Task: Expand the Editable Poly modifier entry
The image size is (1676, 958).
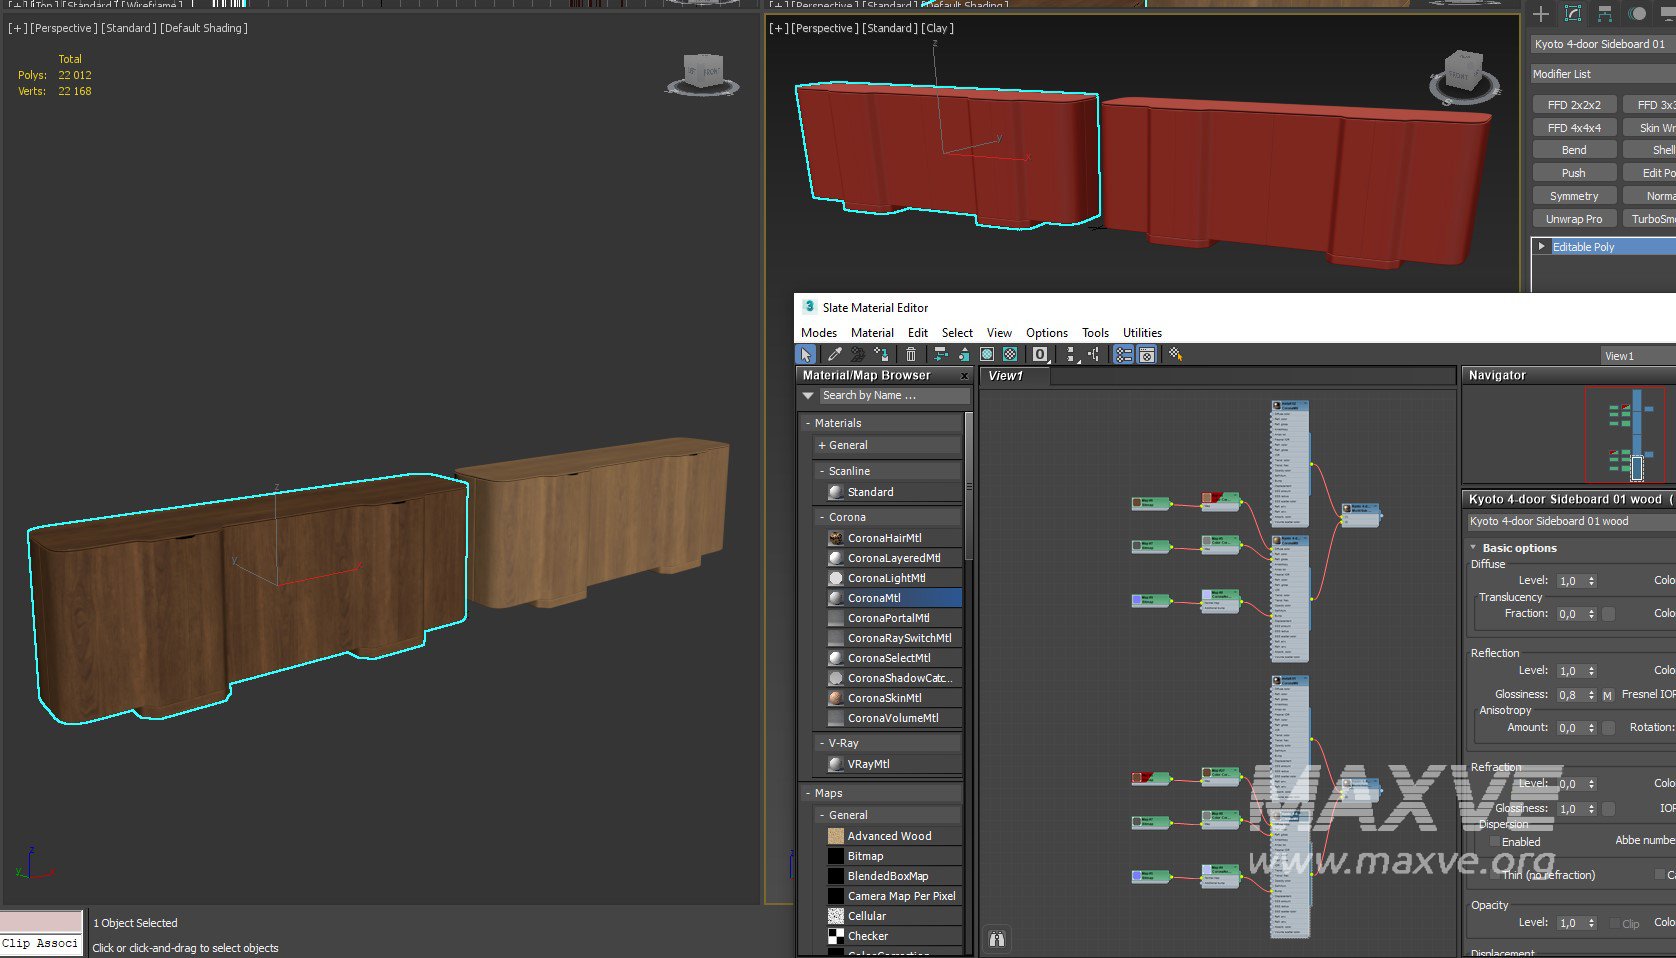Action: (1541, 246)
